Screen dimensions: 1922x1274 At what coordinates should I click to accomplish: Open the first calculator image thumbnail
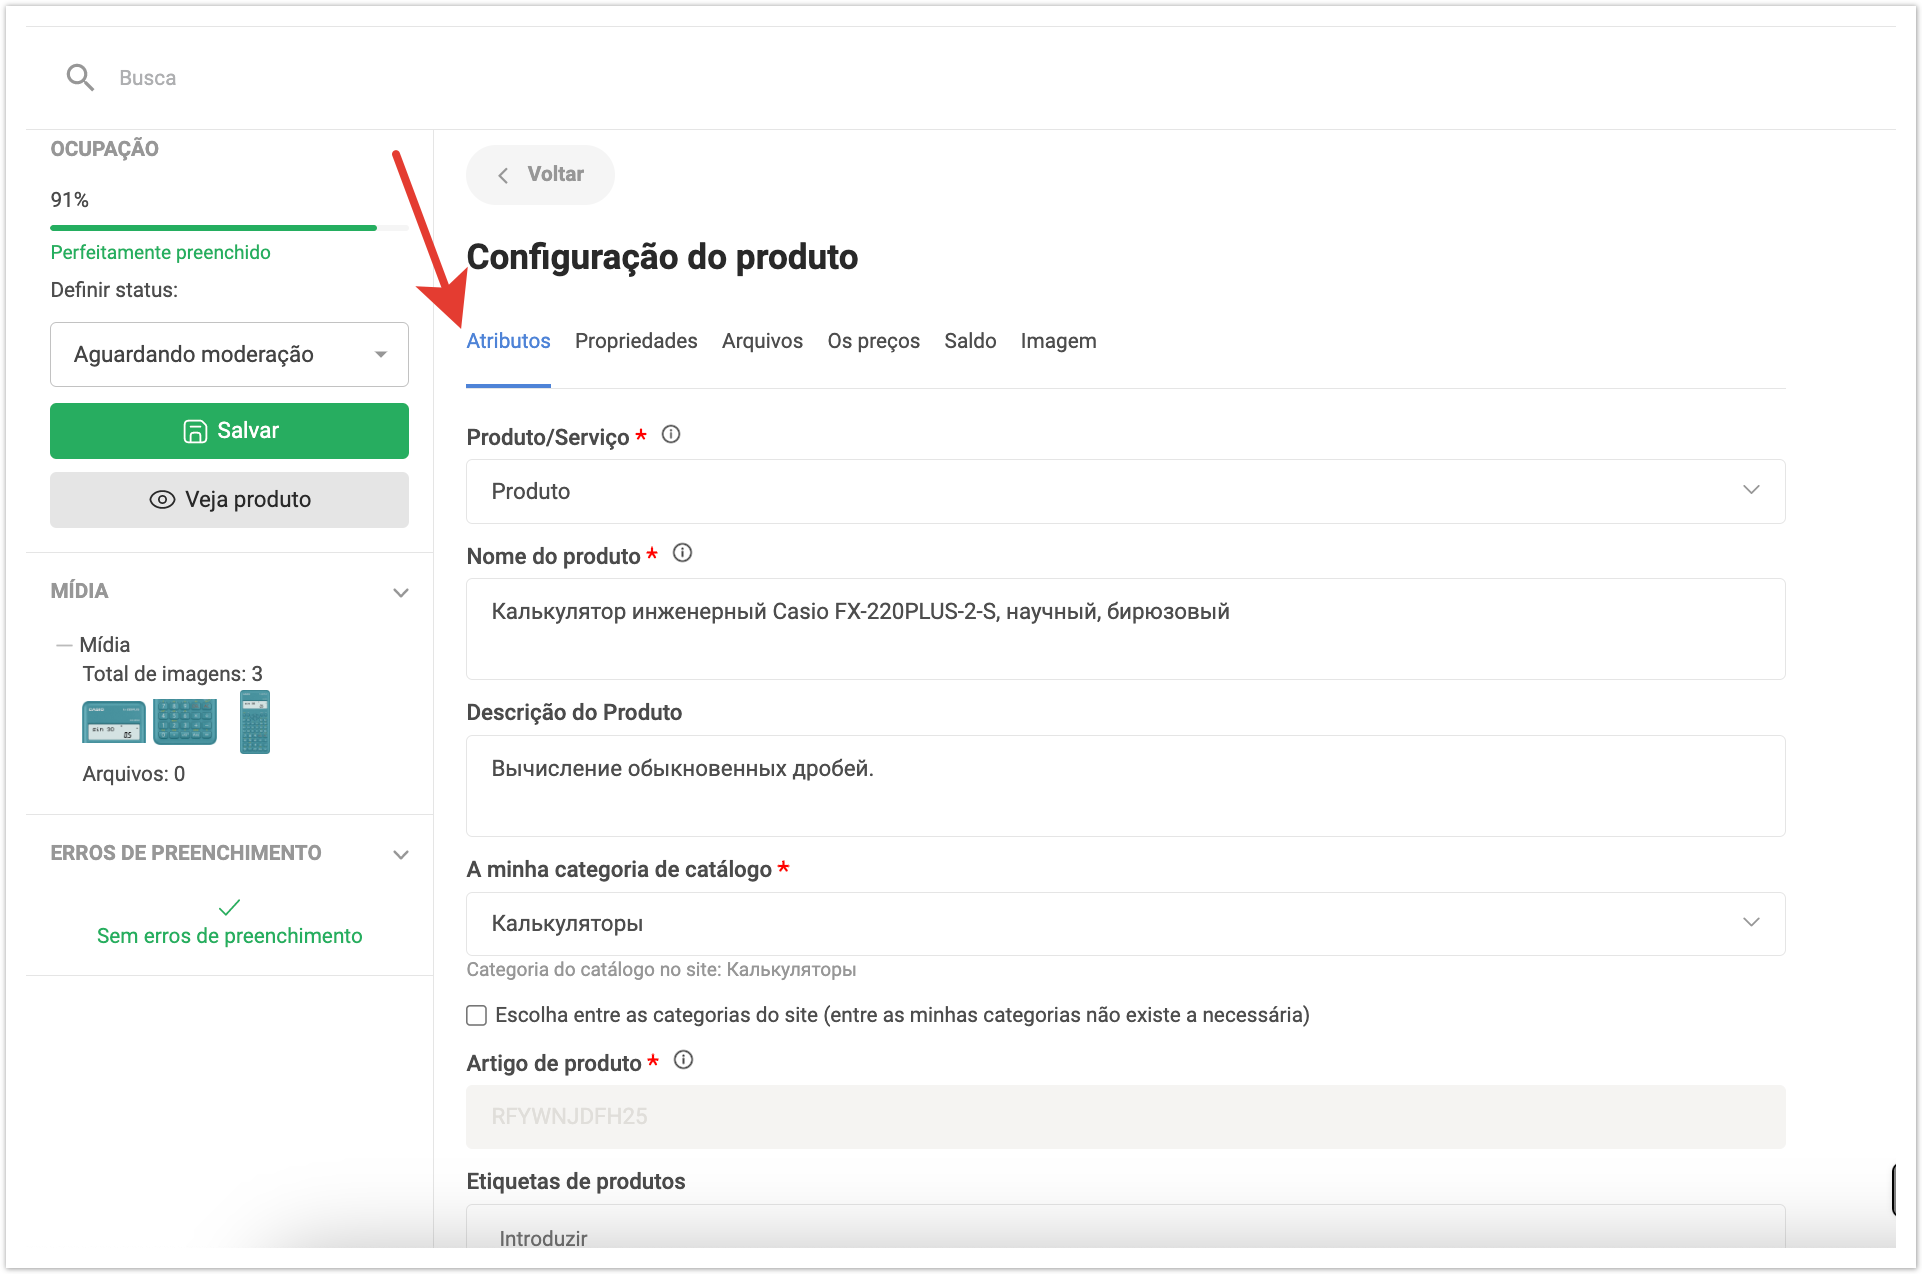(113, 722)
